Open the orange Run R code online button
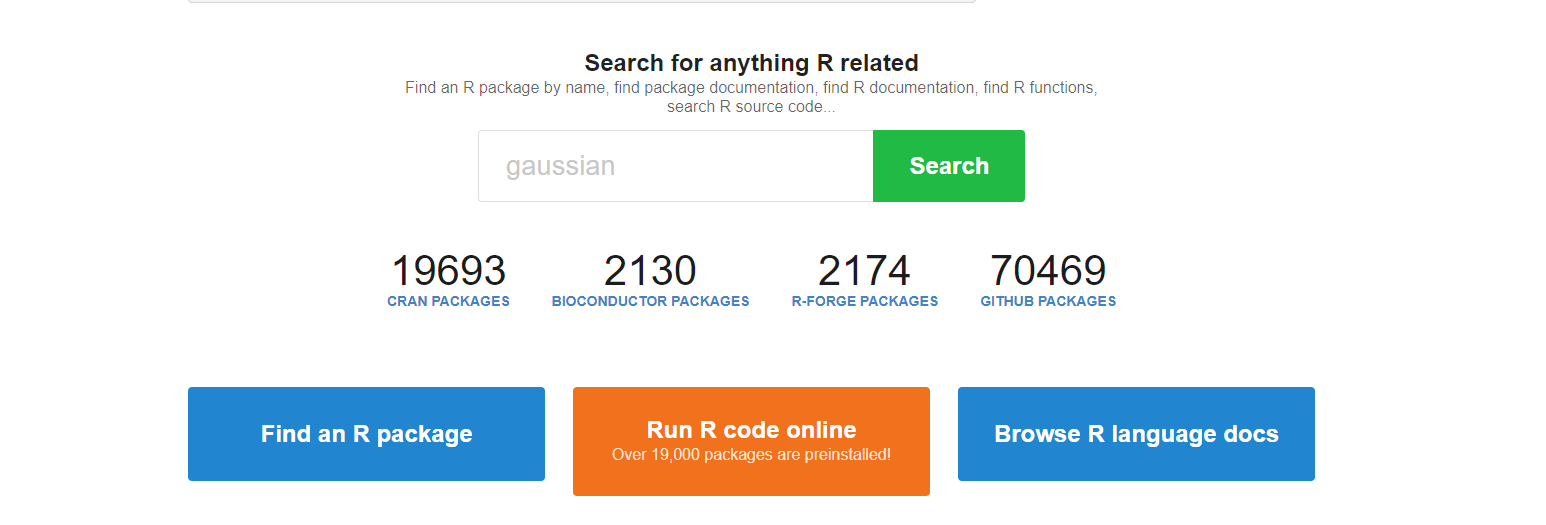This screenshot has width=1546, height=525. pyautogui.click(x=751, y=441)
